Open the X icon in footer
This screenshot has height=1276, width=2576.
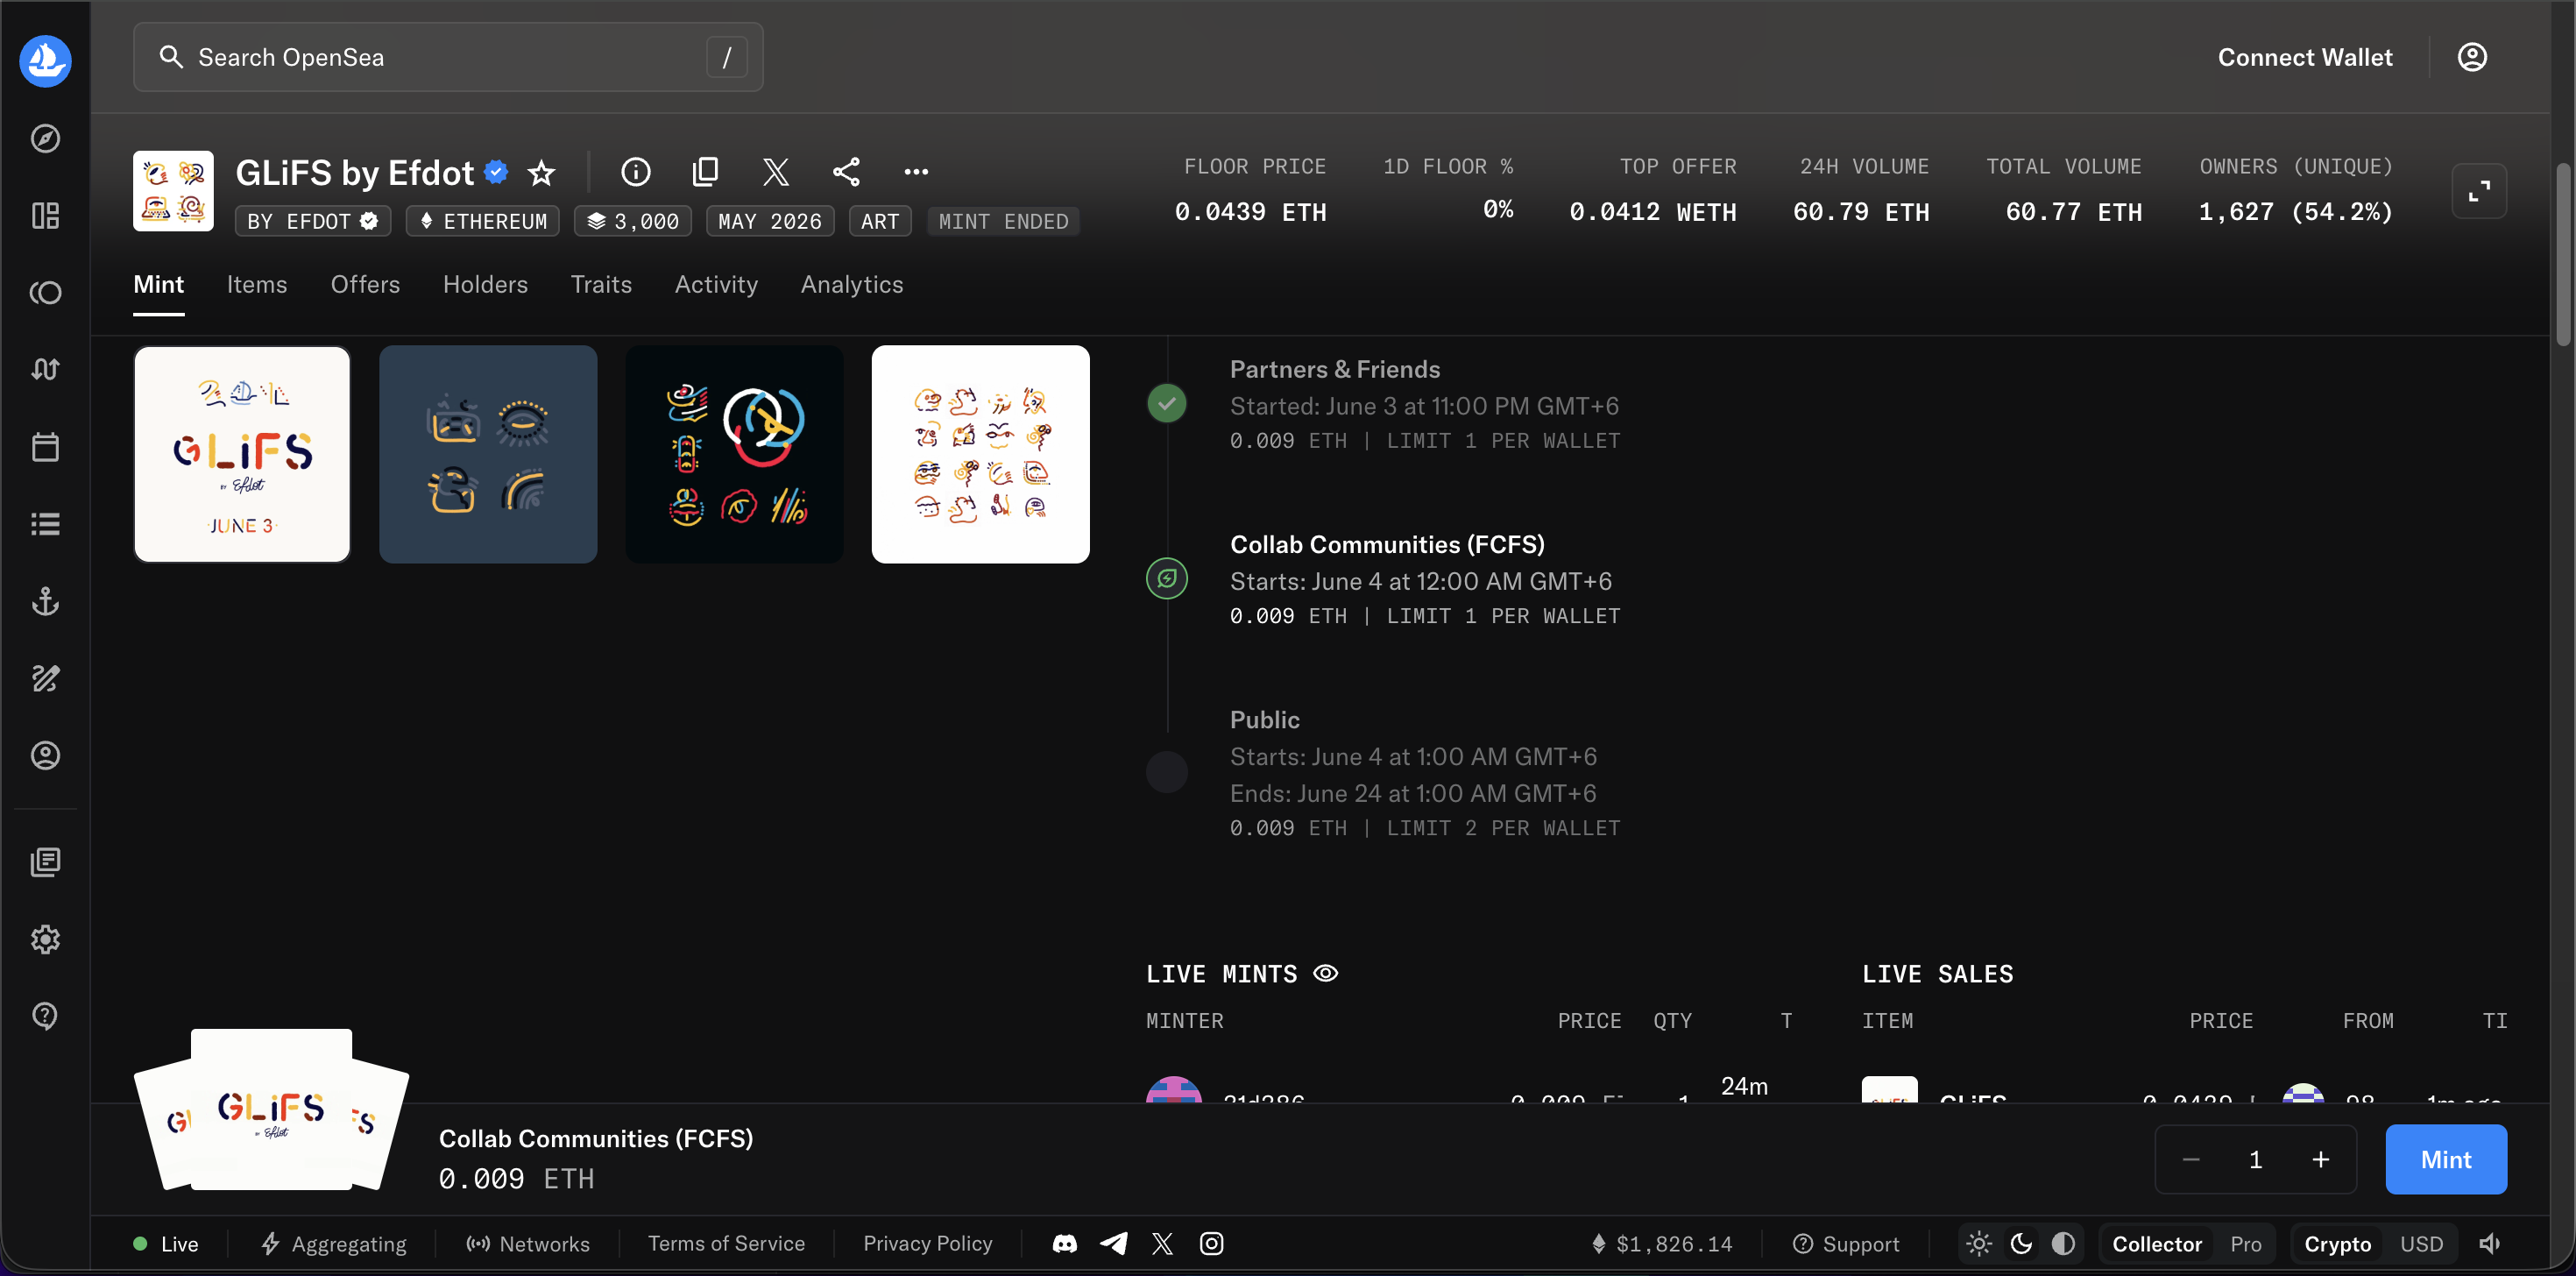coord(1162,1243)
